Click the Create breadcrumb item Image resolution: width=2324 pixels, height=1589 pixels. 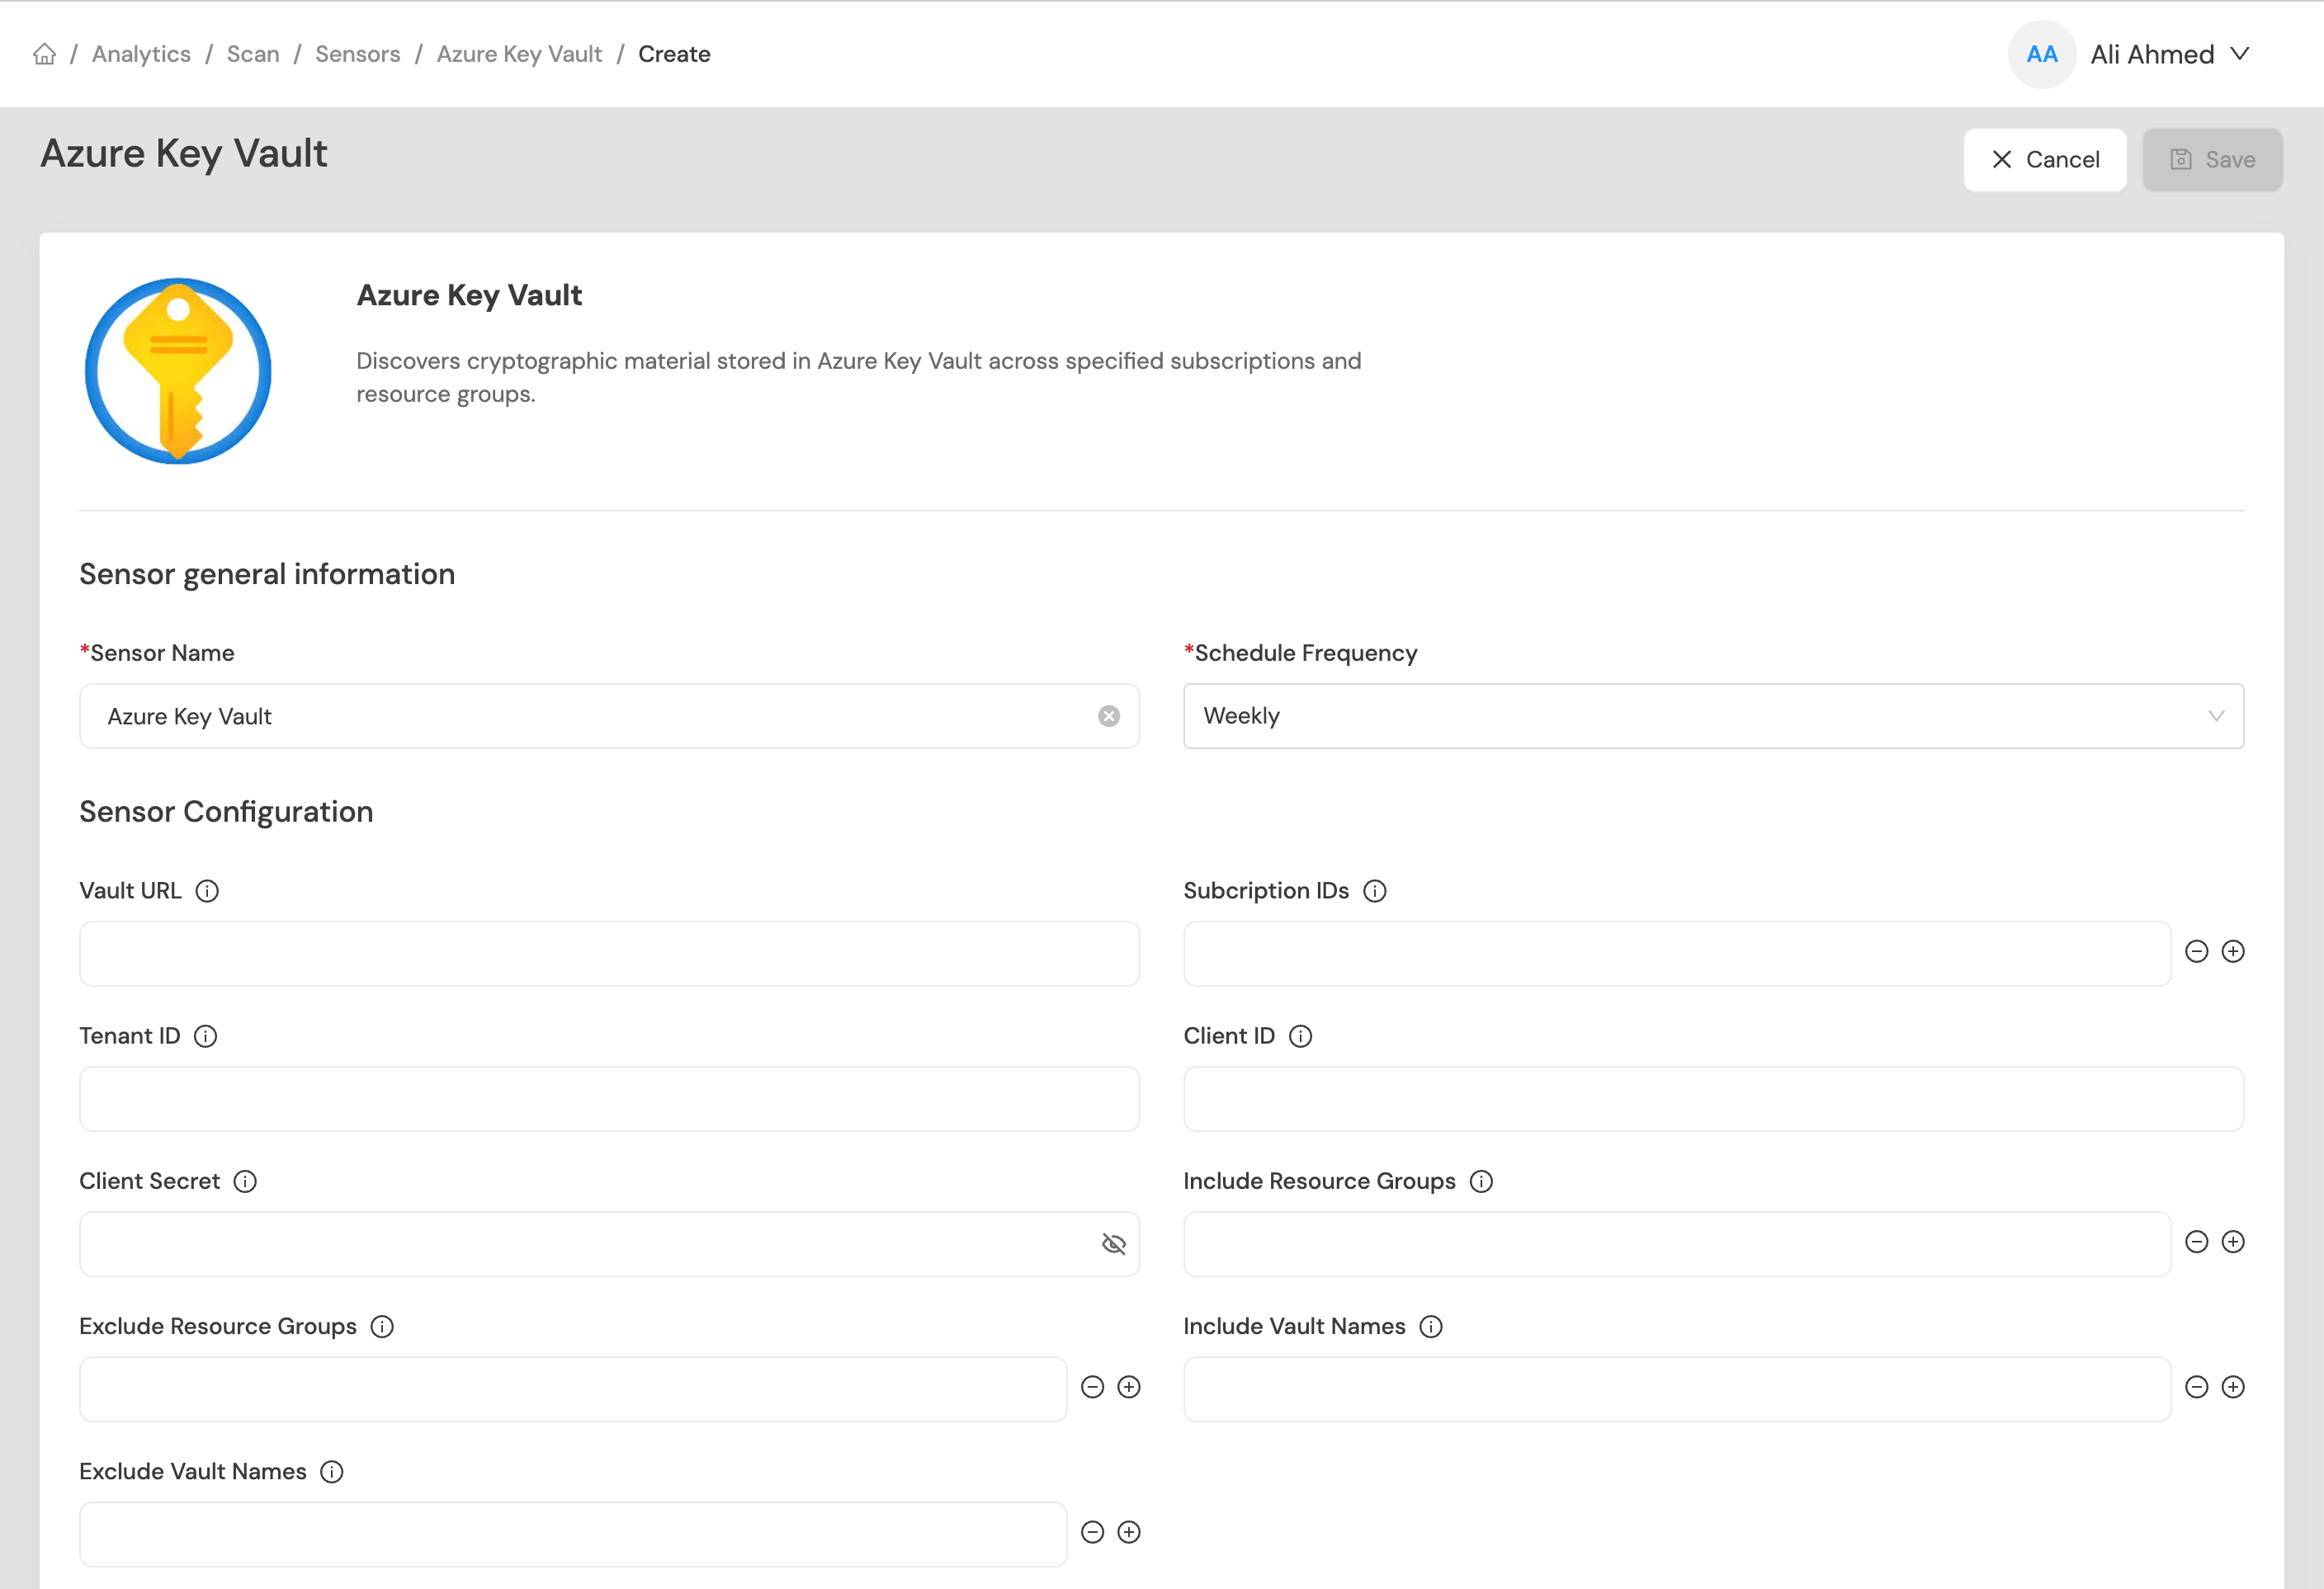[x=674, y=54]
